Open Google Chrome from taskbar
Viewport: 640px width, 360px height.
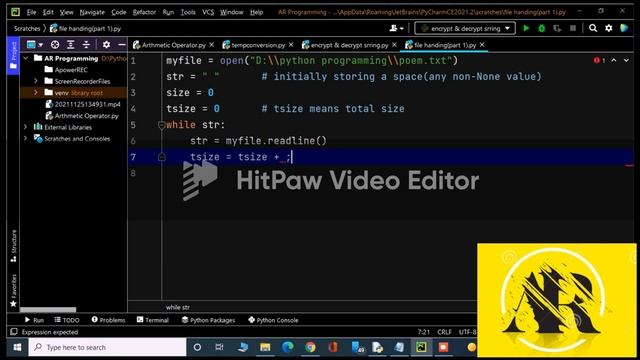point(310,347)
